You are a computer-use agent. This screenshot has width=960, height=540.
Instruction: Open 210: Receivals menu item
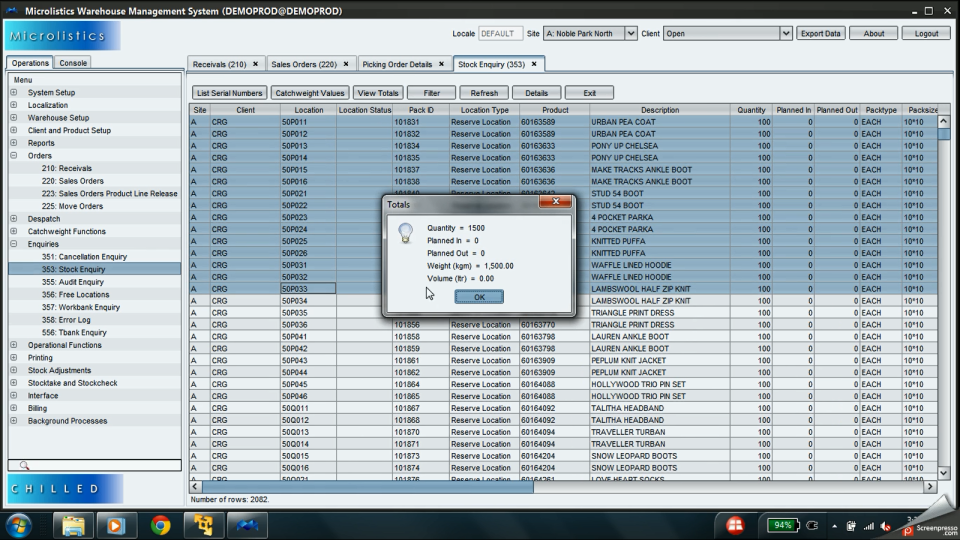coord(67,168)
